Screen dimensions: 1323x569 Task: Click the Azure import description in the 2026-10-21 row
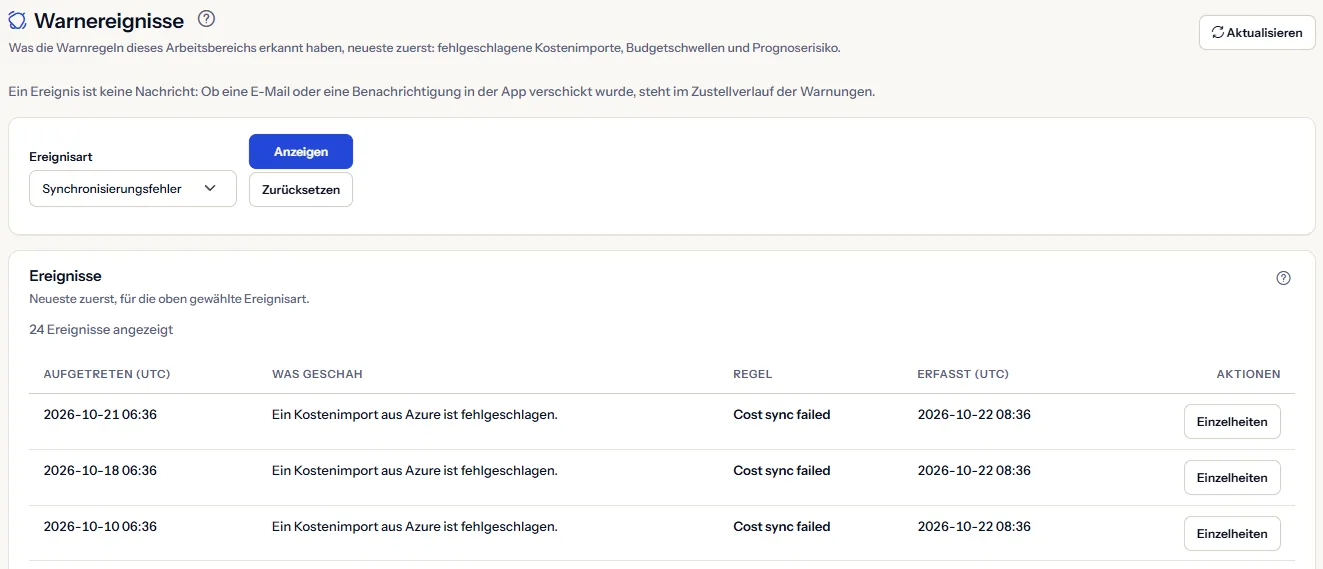click(x=415, y=414)
